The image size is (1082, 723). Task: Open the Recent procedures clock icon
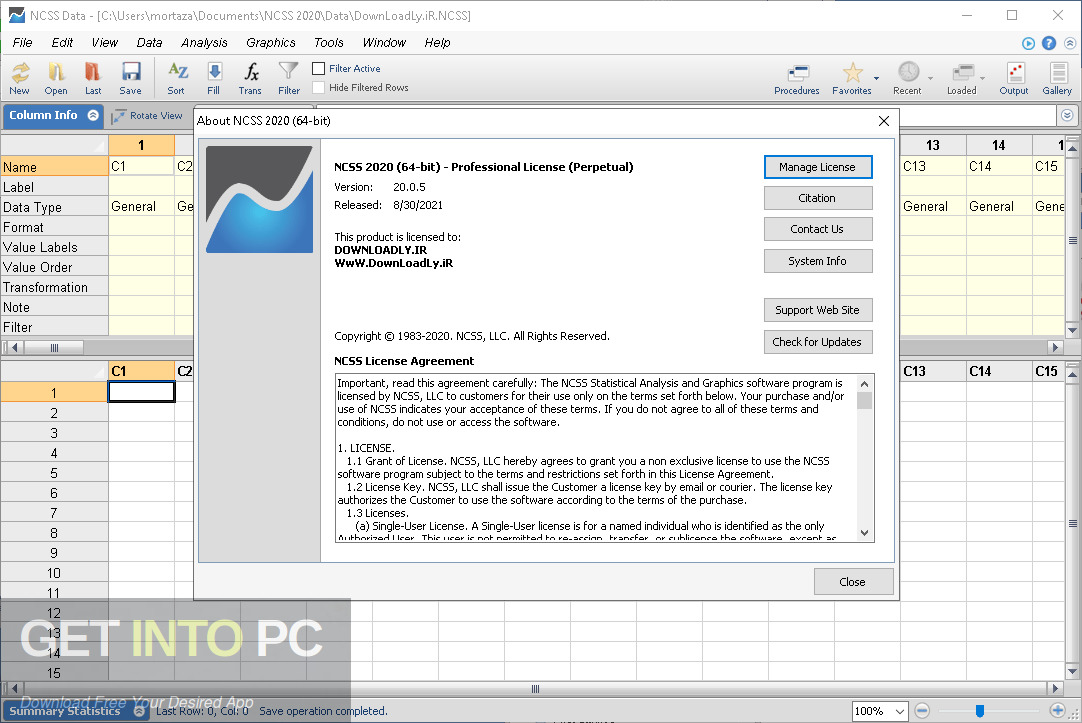click(907, 79)
